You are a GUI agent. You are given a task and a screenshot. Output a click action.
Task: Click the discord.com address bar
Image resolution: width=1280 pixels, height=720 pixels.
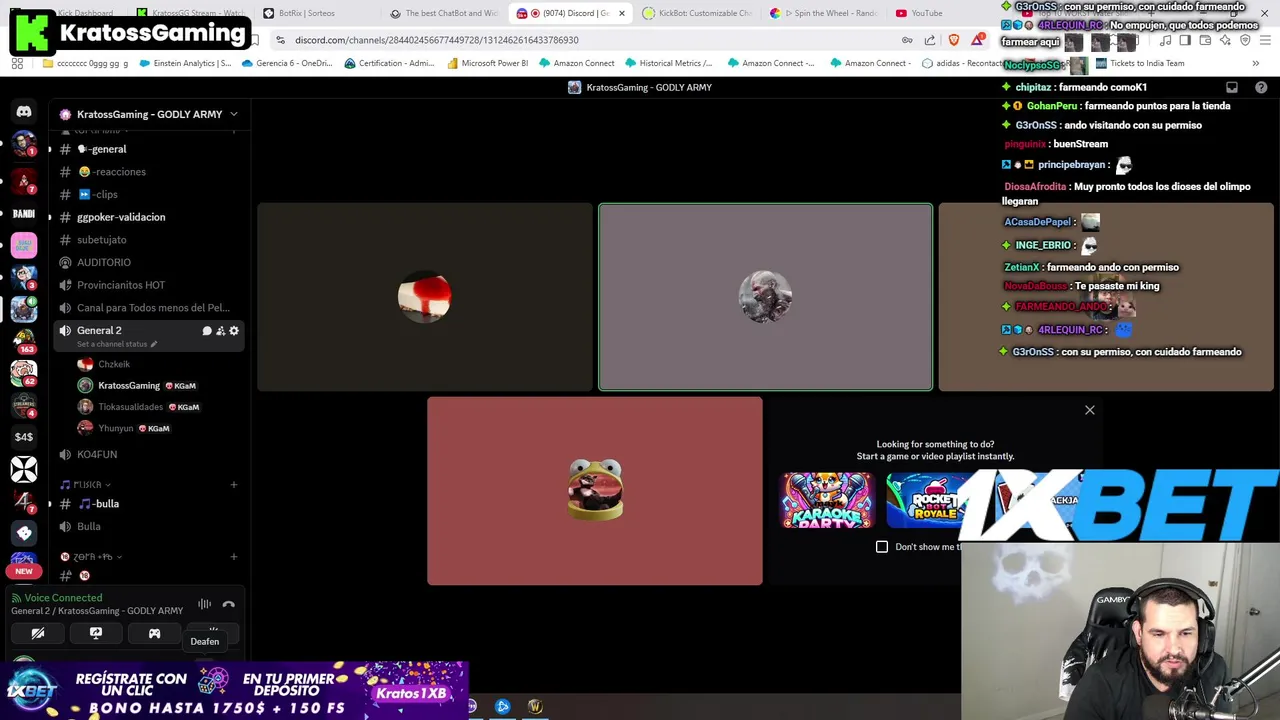(x=580, y=40)
